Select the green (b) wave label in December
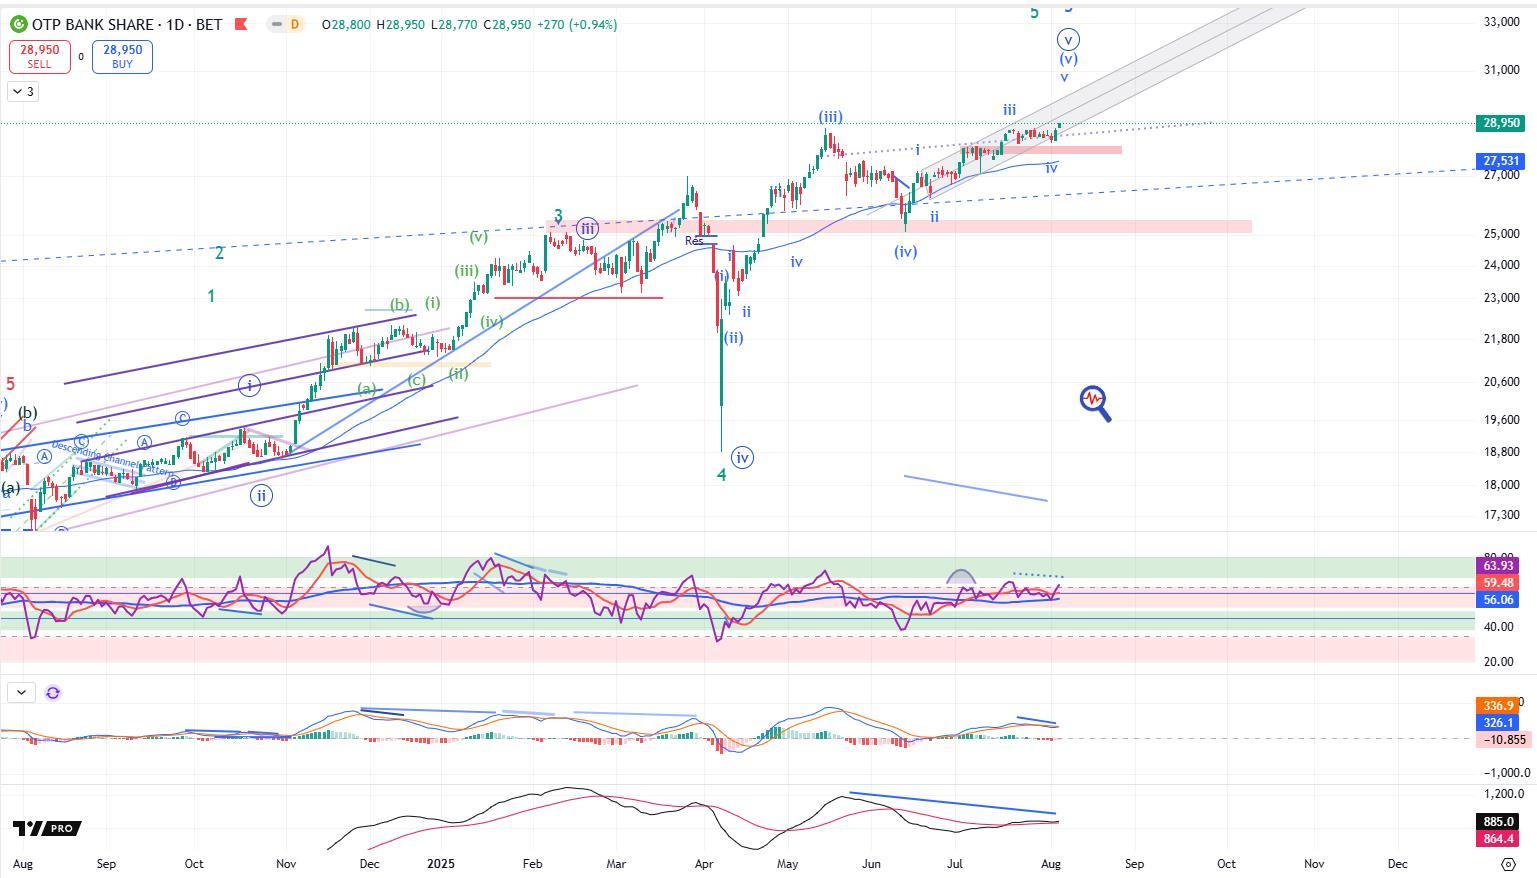 [399, 305]
